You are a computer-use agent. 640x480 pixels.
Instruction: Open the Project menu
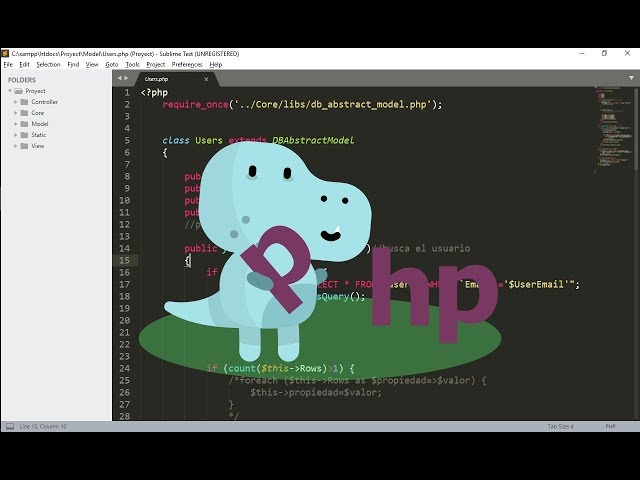click(x=156, y=64)
